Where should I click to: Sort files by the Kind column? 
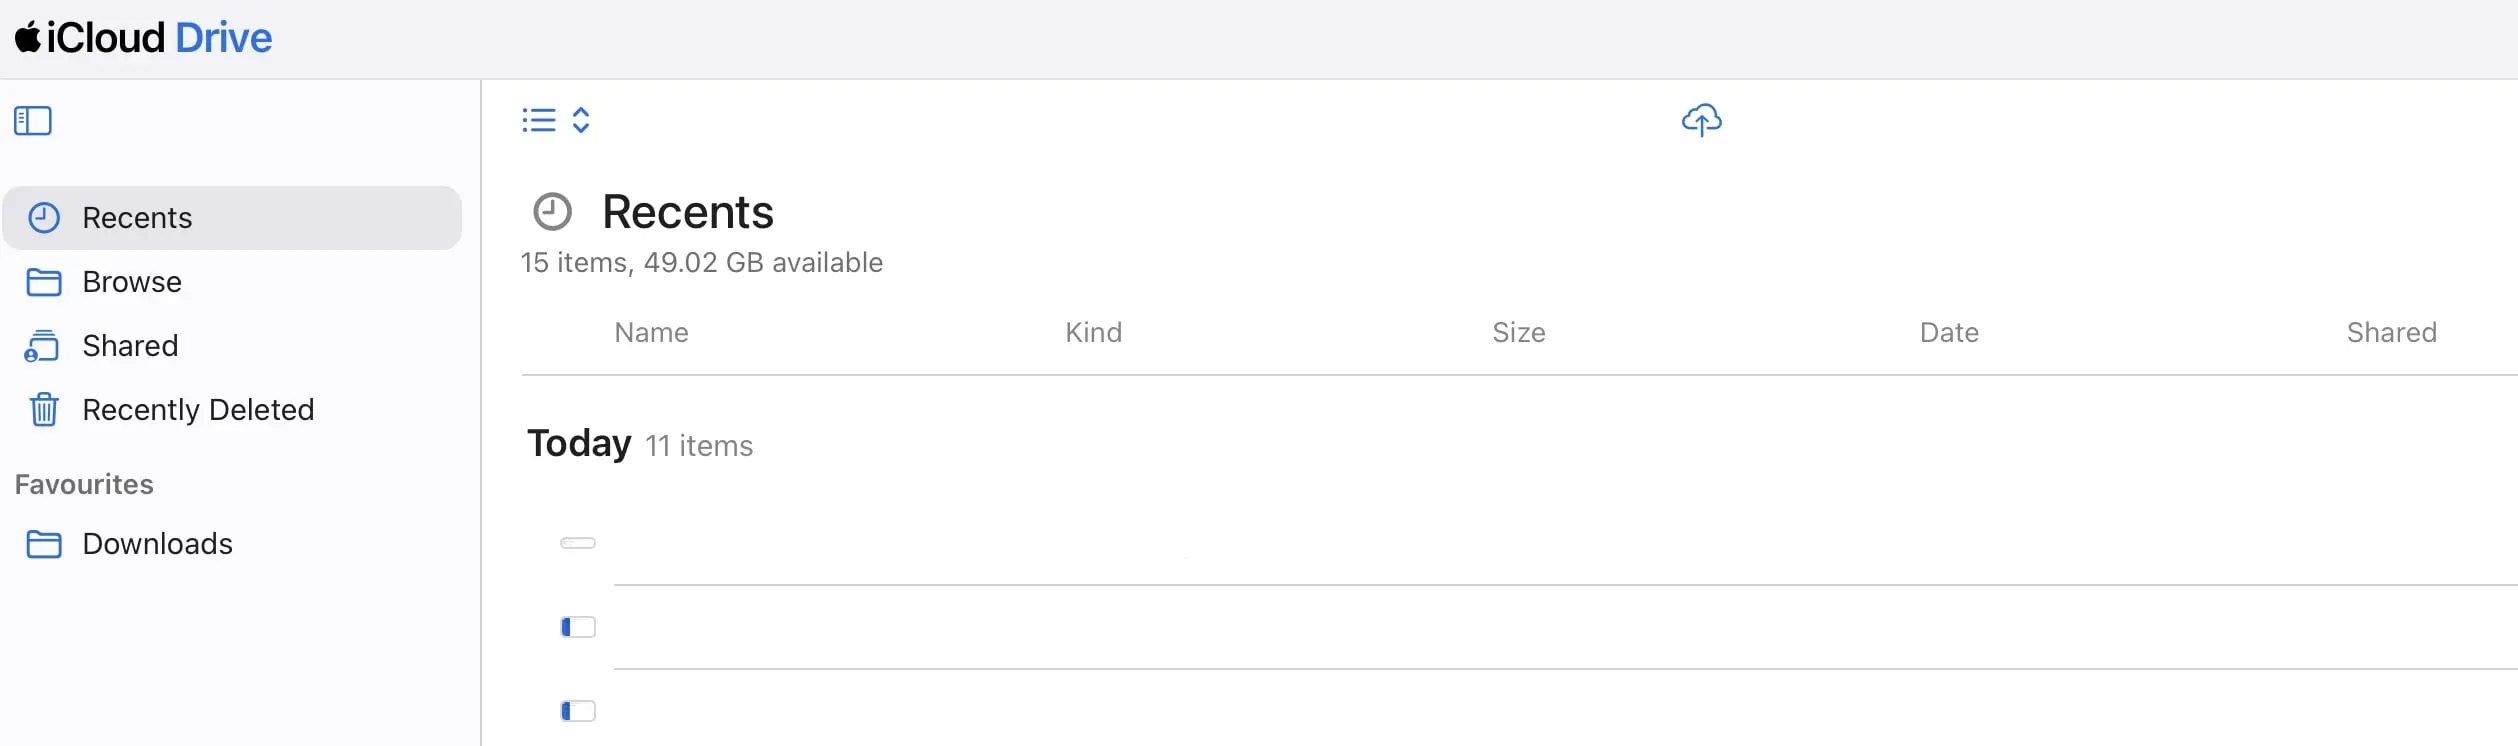click(x=1092, y=332)
